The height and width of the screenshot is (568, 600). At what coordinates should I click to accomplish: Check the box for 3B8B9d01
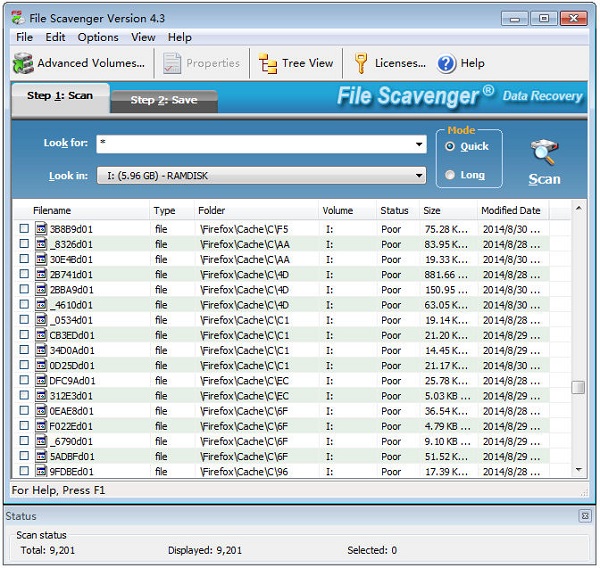[x=24, y=229]
